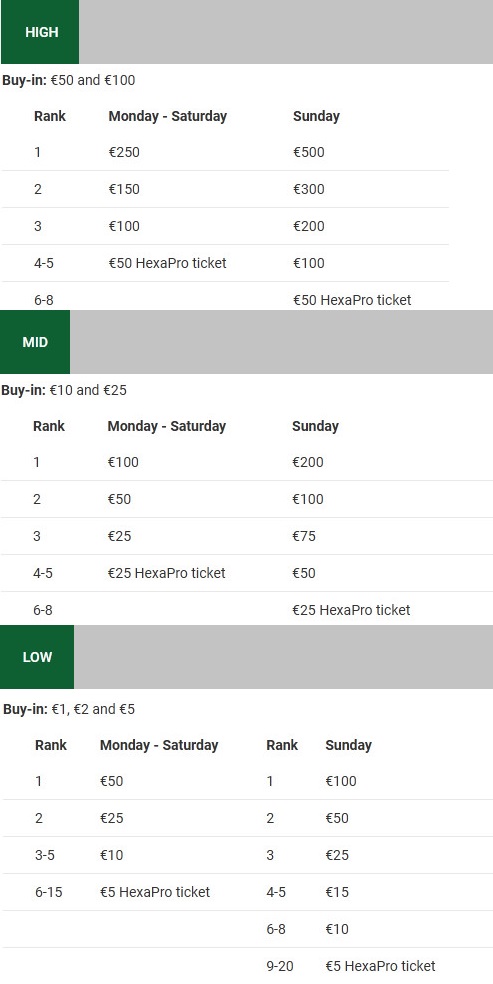
Task: Click the €300 Sunday prize for rank 2
Action: click(309, 189)
